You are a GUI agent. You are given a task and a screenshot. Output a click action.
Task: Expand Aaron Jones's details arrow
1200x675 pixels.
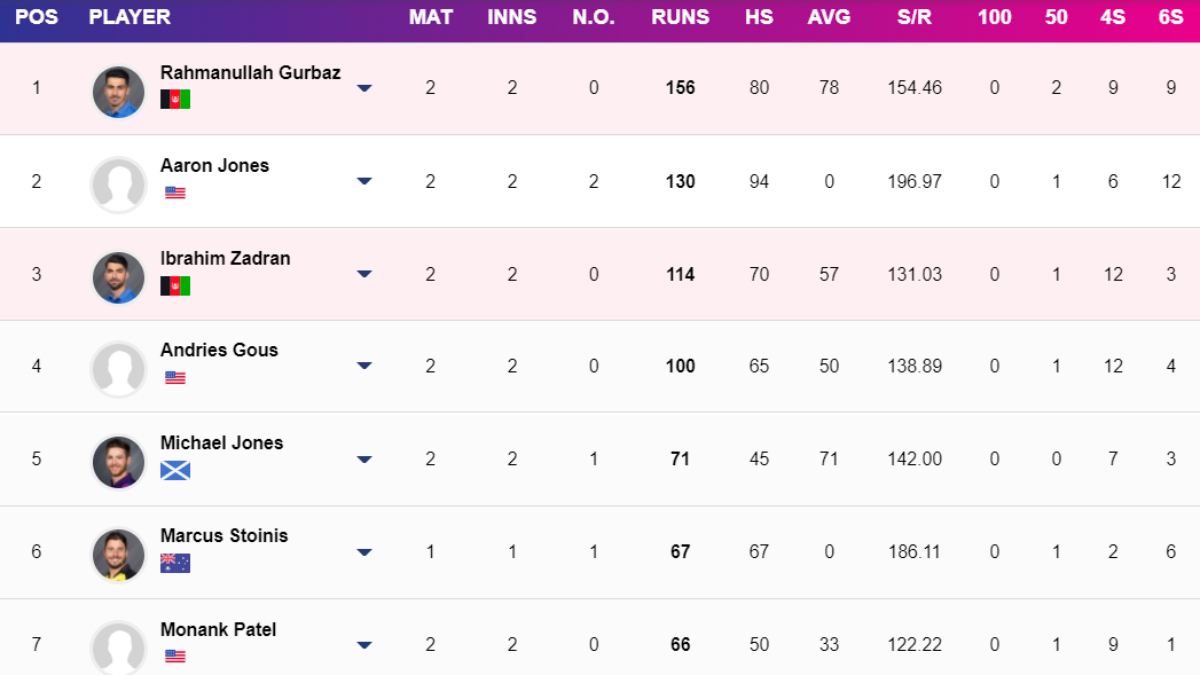[364, 181]
